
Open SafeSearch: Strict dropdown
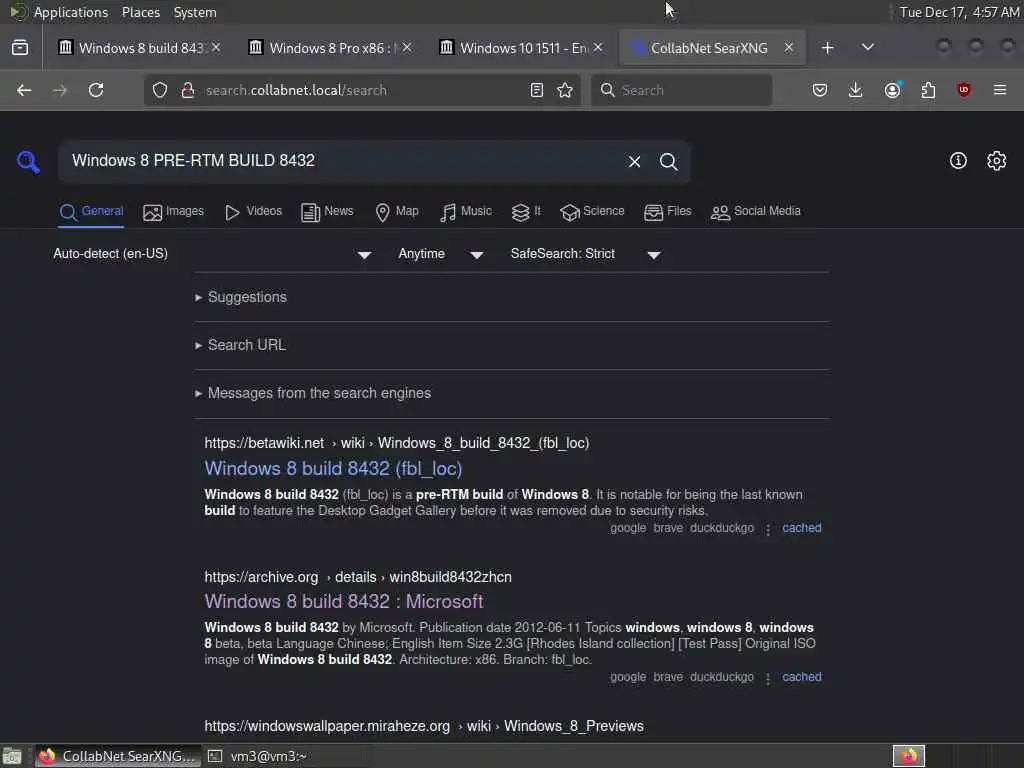pyautogui.click(x=586, y=254)
